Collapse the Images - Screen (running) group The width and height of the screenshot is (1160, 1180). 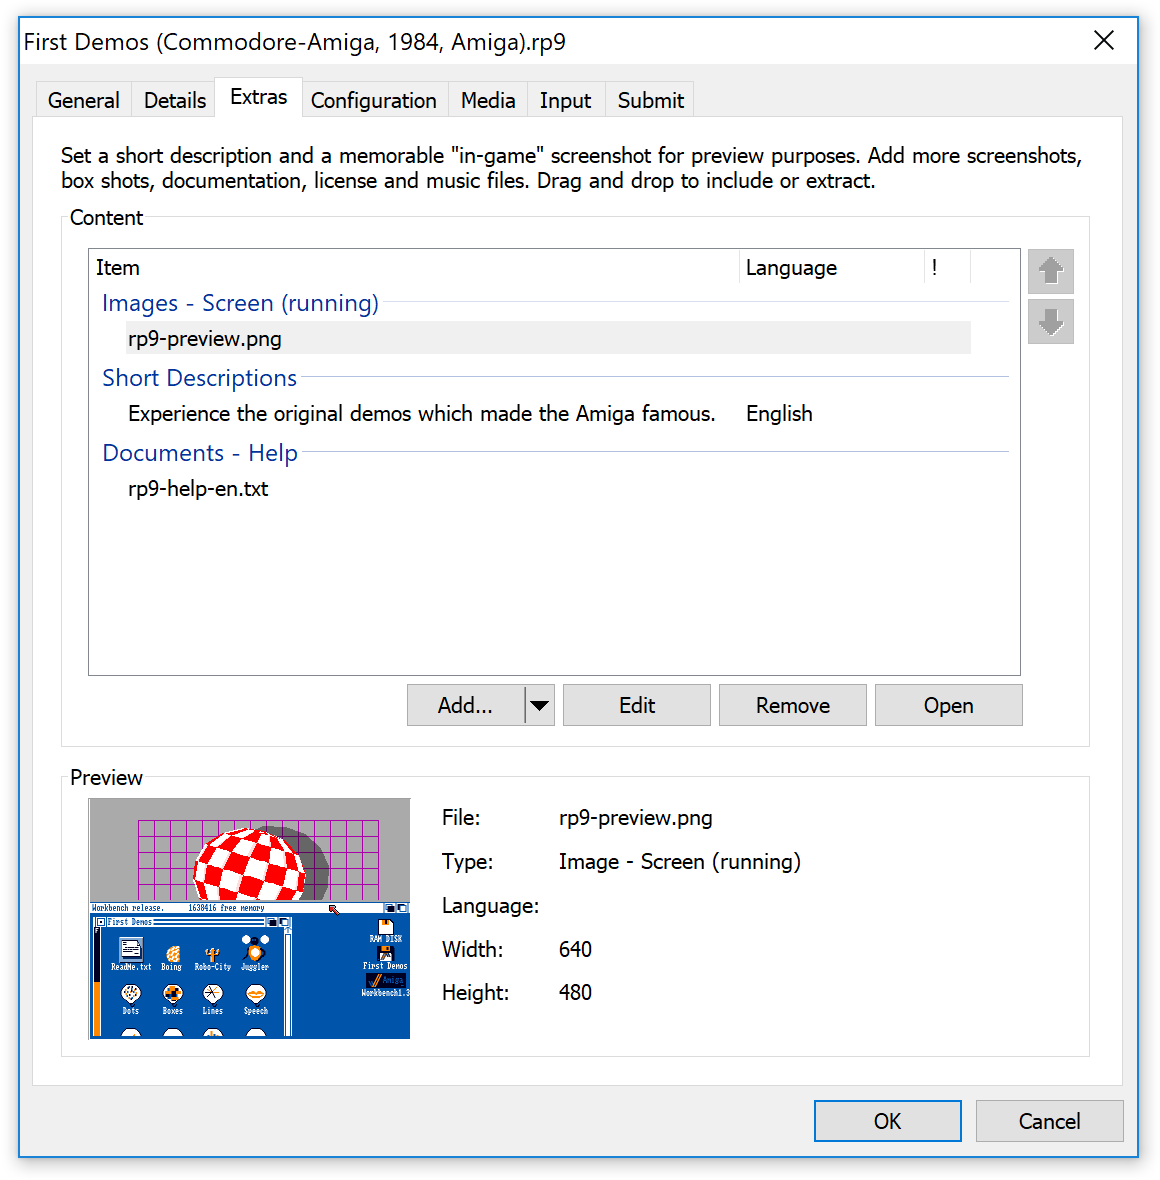[240, 304]
